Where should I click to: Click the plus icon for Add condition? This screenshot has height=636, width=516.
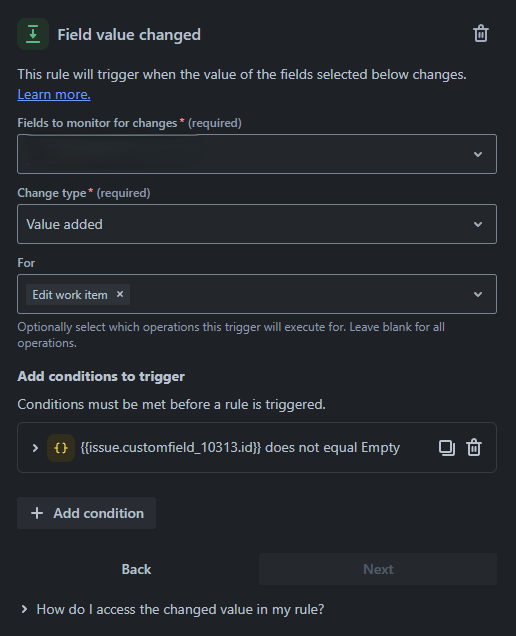pos(37,513)
